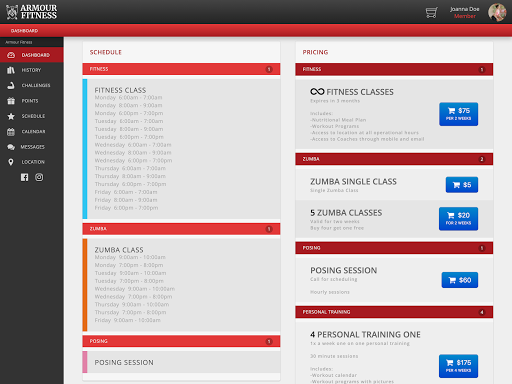Click the Posing Session schedule title
Viewport: 512px width, 384px height.
click(x=124, y=362)
